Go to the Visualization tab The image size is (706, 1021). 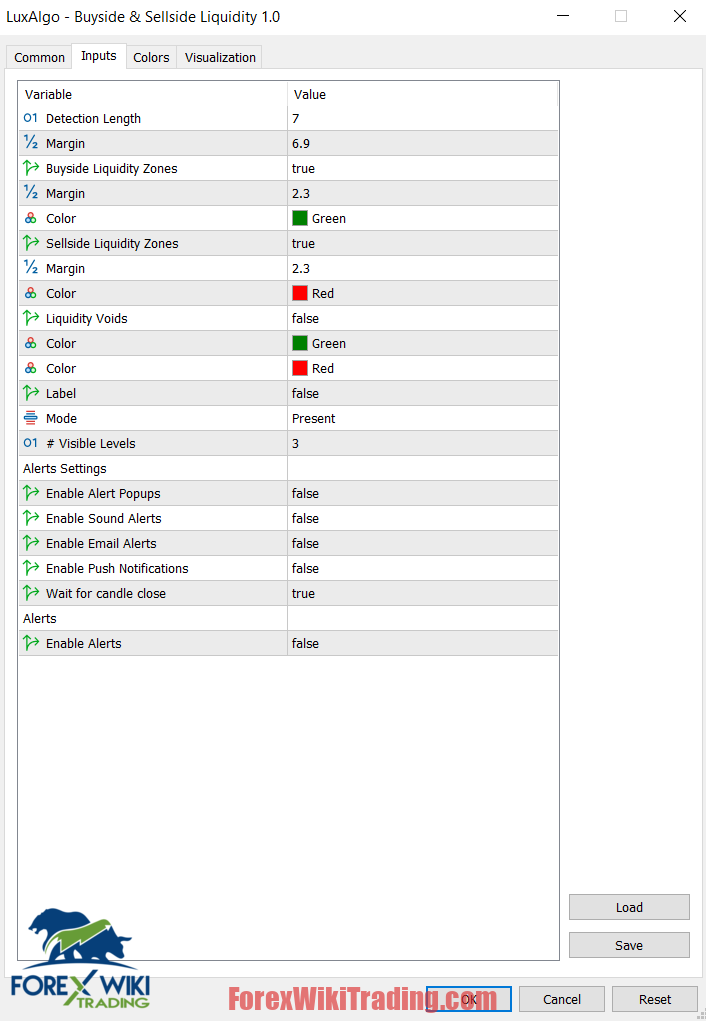(x=220, y=57)
